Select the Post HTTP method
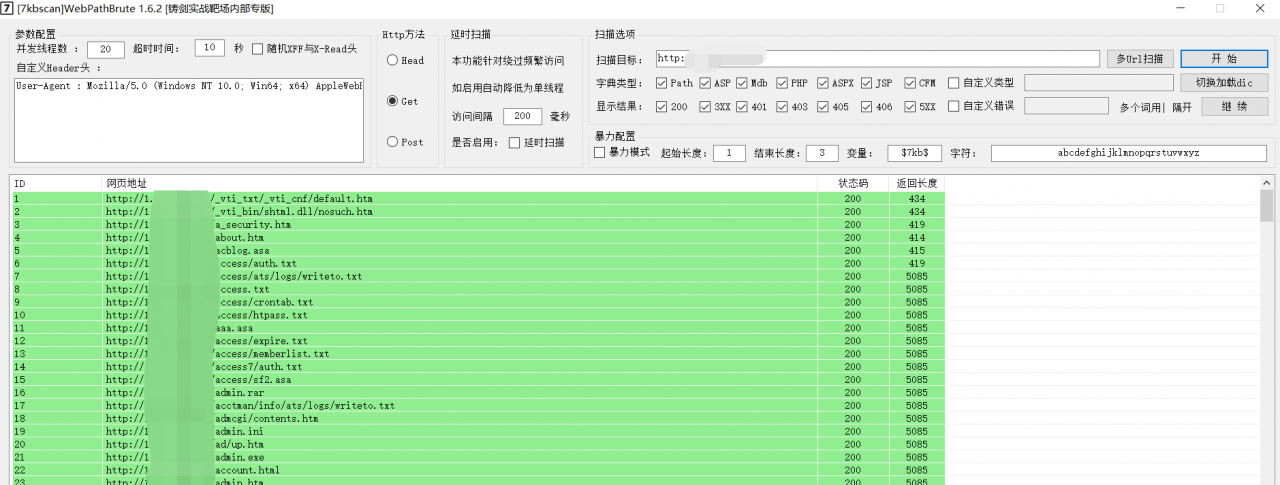 coord(393,142)
